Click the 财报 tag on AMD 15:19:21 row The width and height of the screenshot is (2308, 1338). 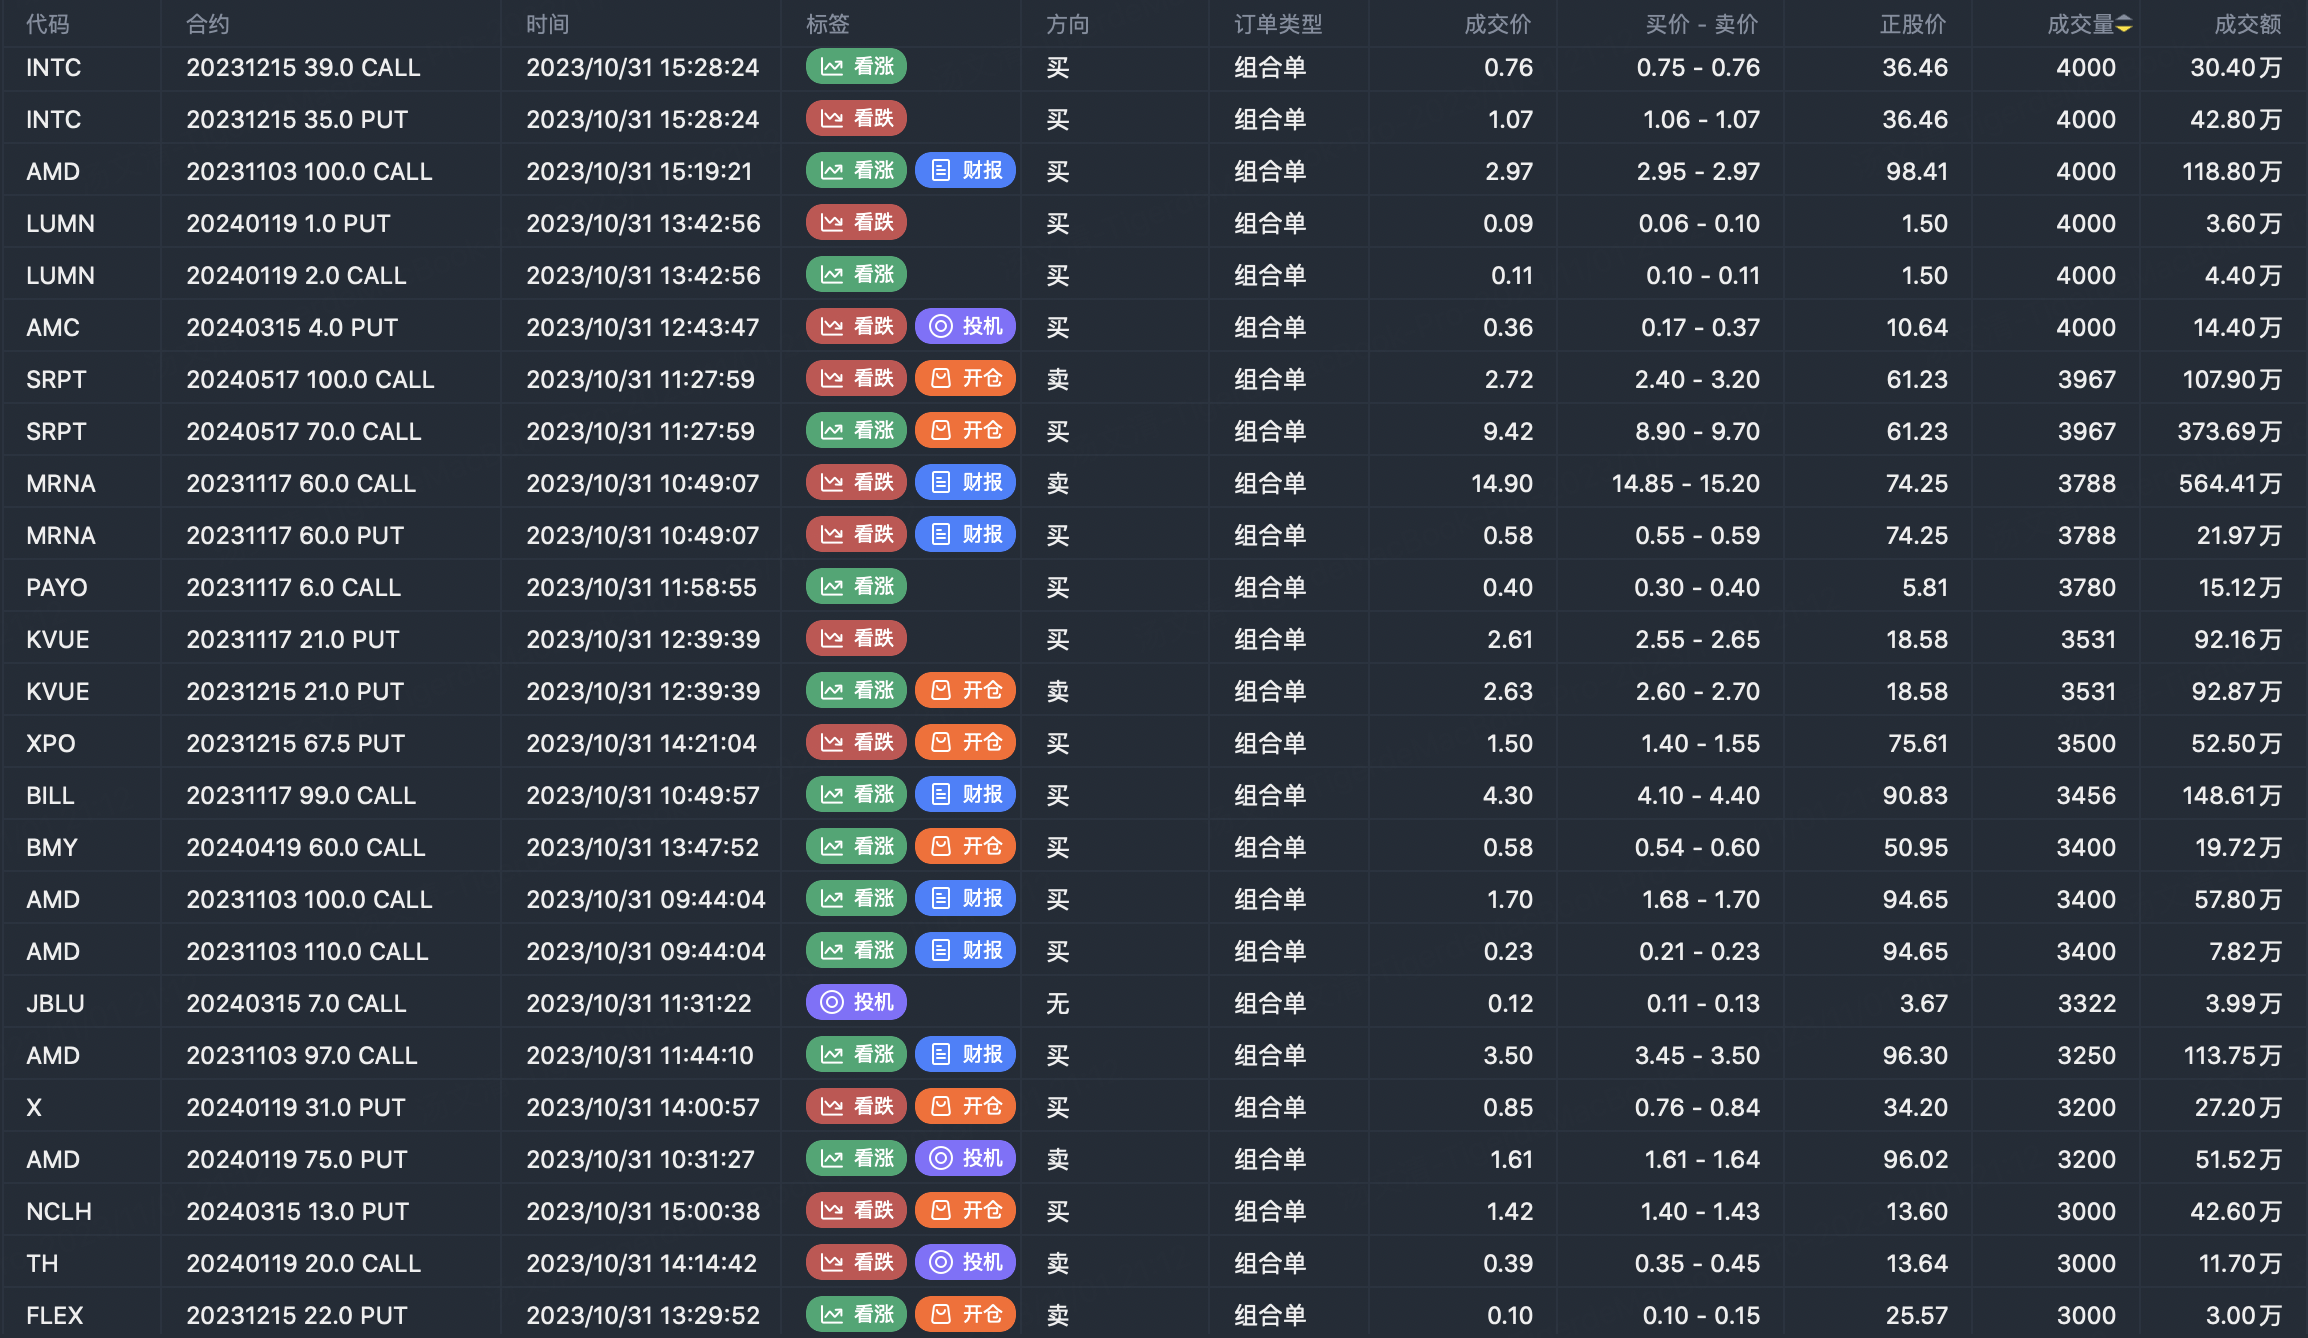(965, 171)
